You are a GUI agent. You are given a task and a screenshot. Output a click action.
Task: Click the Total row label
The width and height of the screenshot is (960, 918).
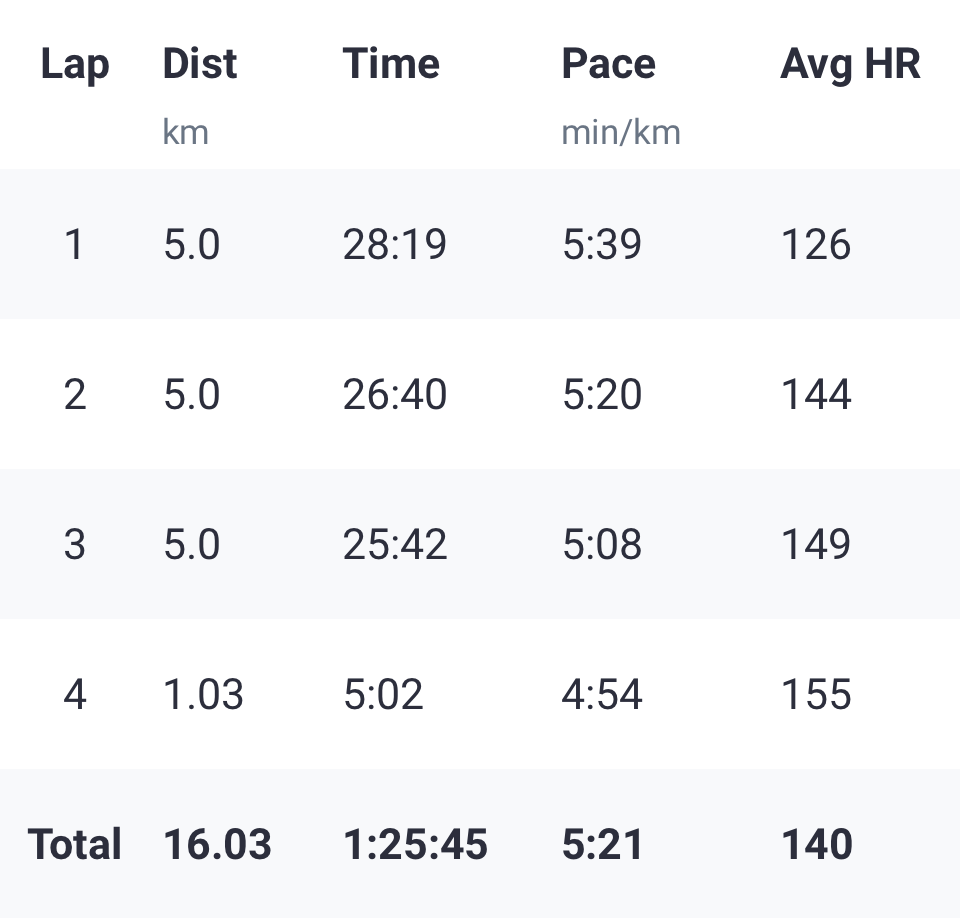tap(75, 845)
